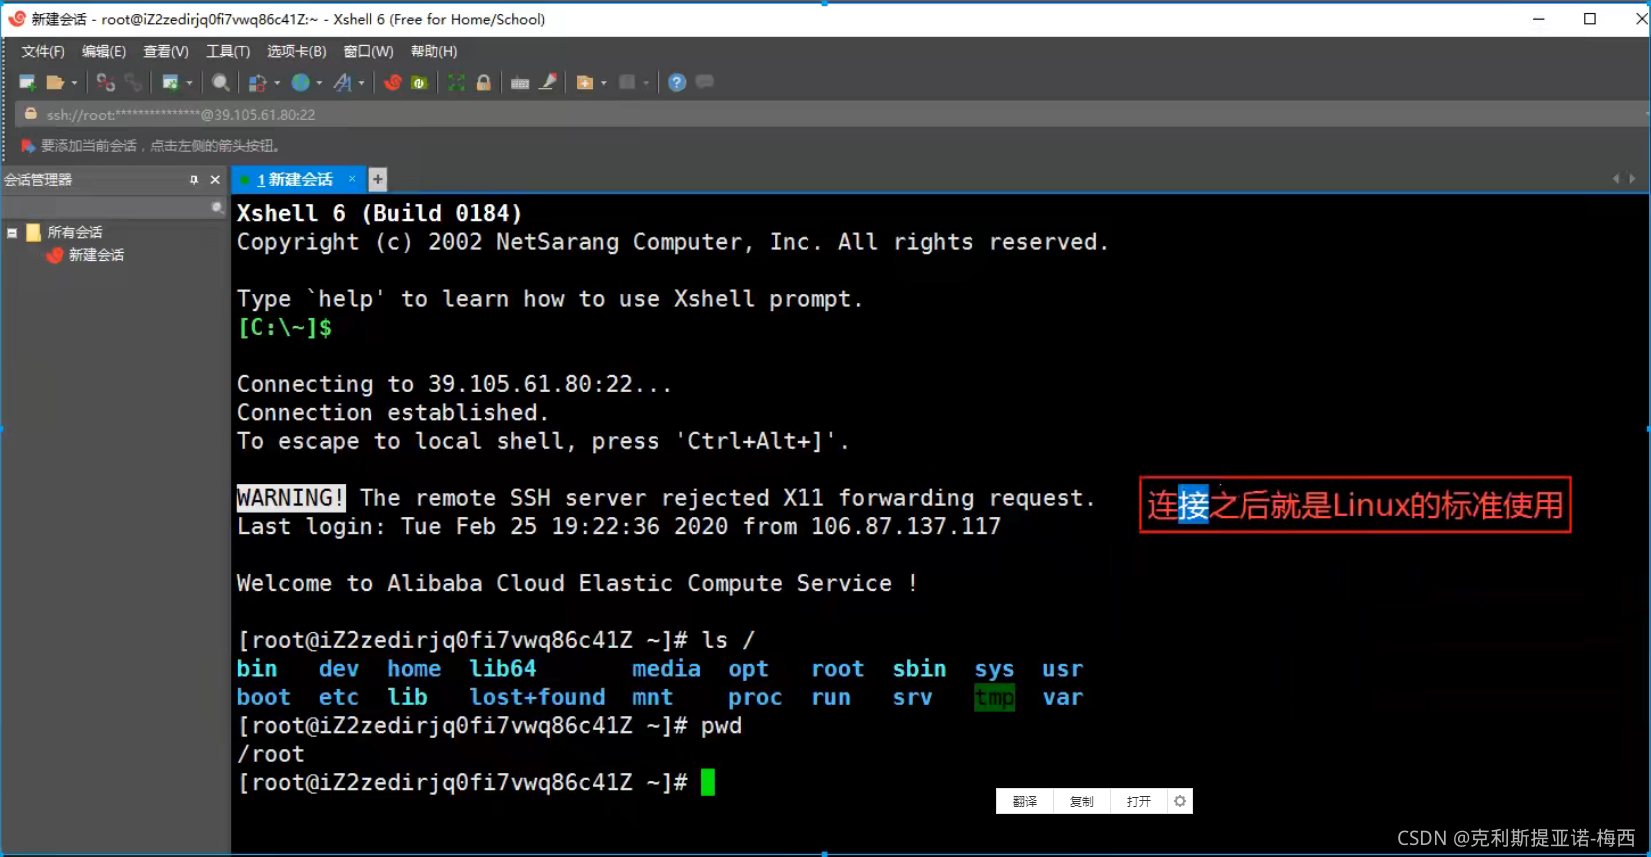Click the Xshell logo in title bar
This screenshot has height=857, width=1651.
[16, 19]
